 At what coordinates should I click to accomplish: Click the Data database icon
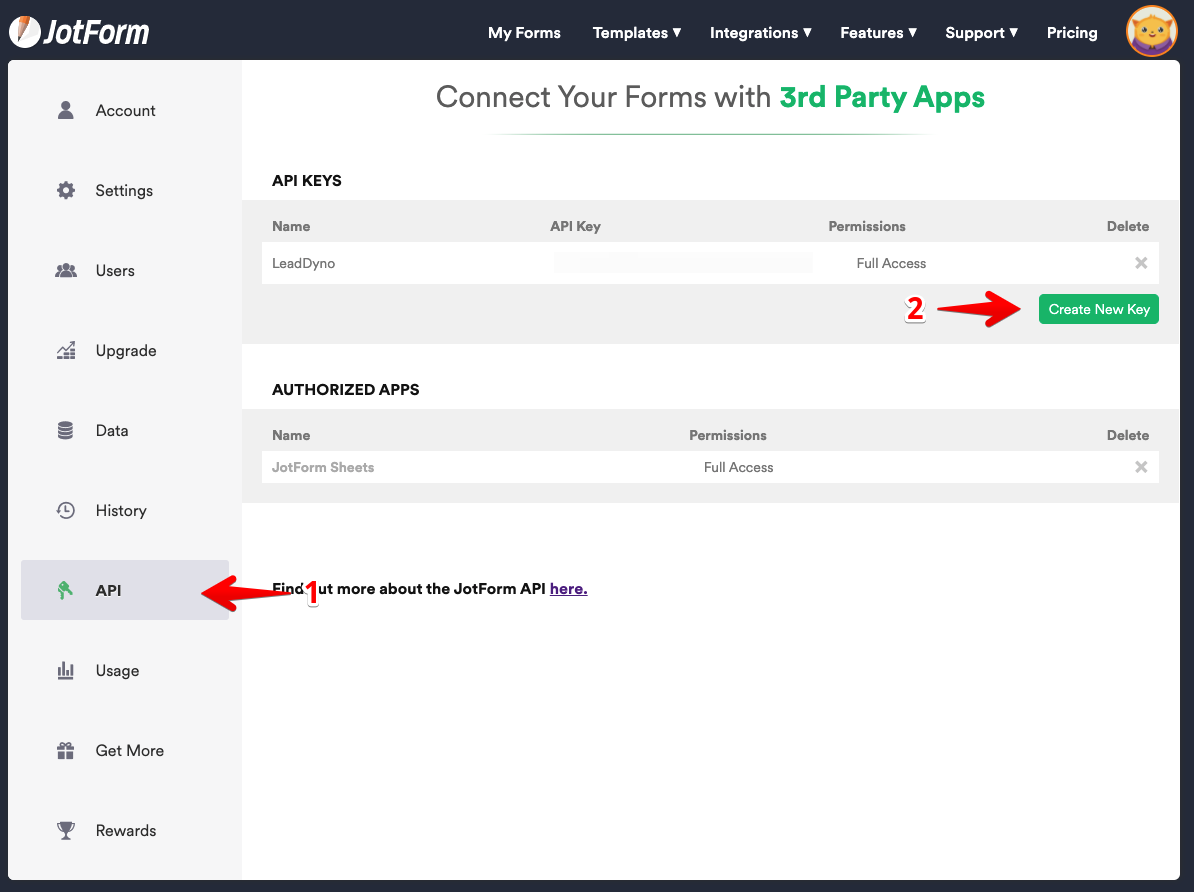[66, 430]
